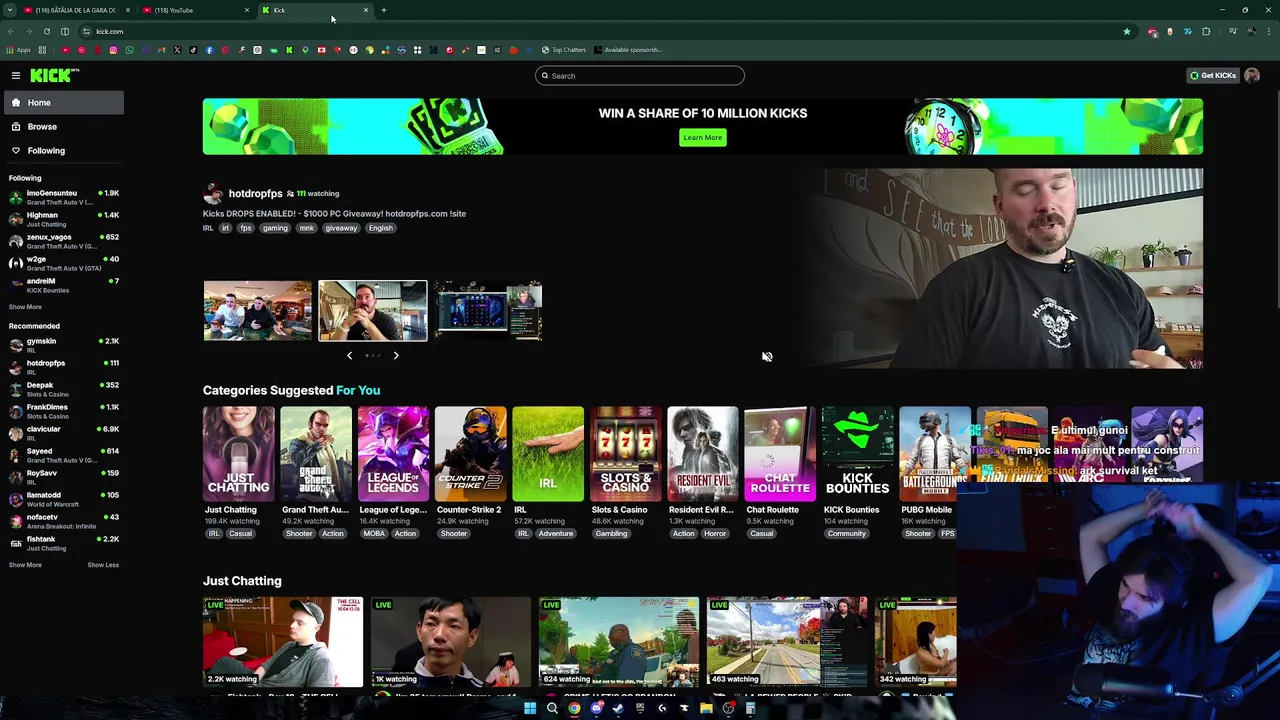Select second featured stream thumbnail
The height and width of the screenshot is (720, 1280).
coord(372,311)
